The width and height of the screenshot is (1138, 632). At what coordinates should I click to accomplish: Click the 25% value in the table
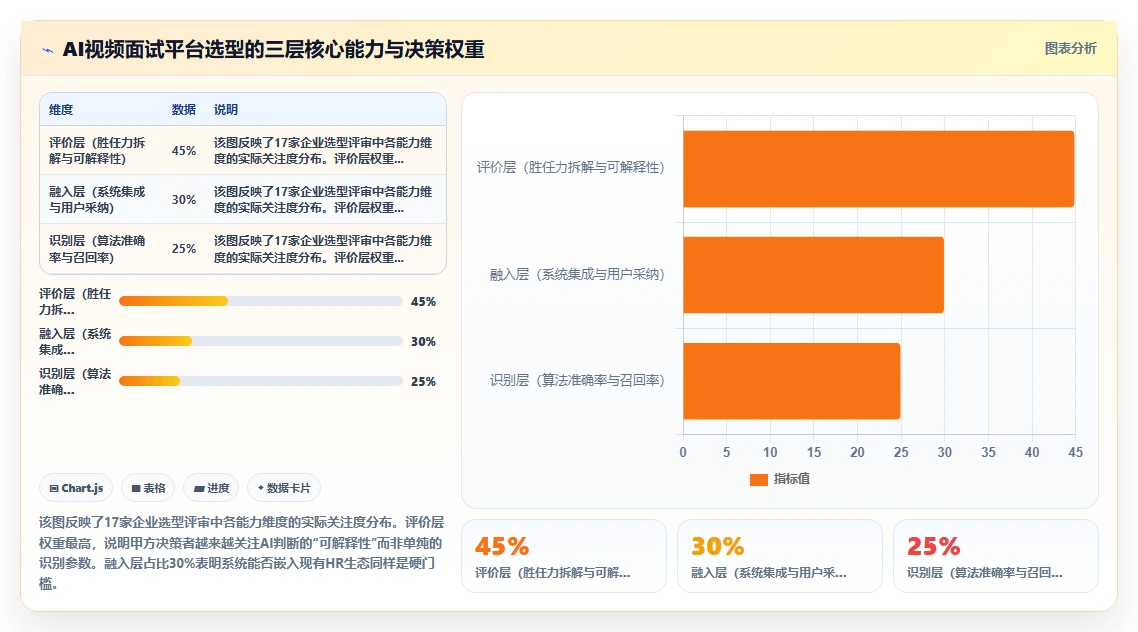click(184, 249)
